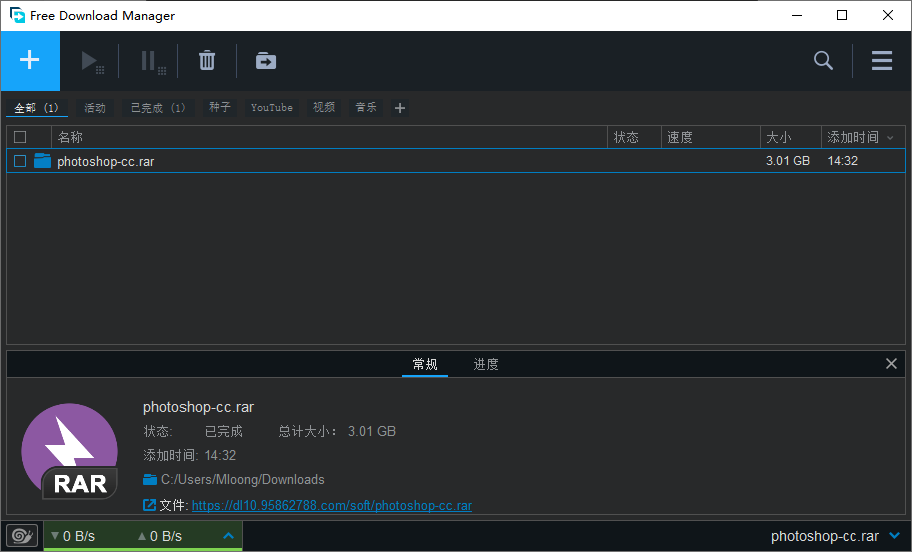Image resolution: width=912 pixels, height=552 pixels.
Task: Click upload speed 0 B/s indicator
Action: [160, 536]
